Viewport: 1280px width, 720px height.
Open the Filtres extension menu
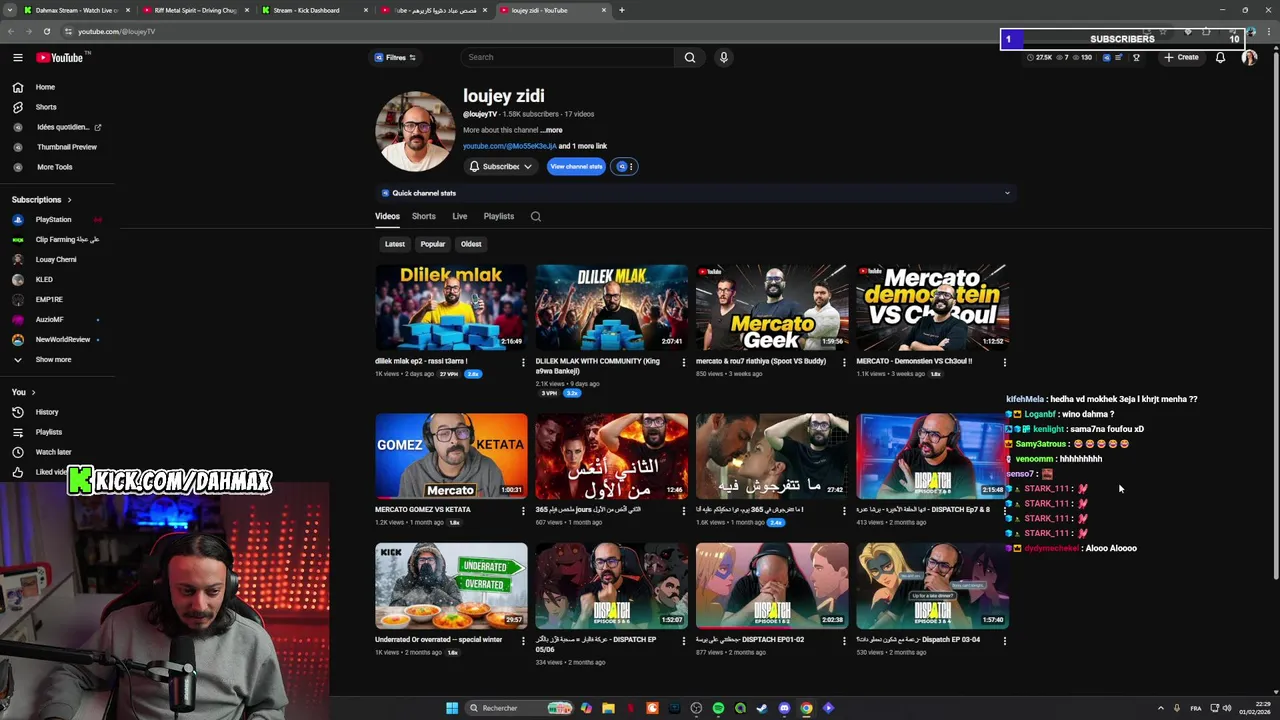396,57
